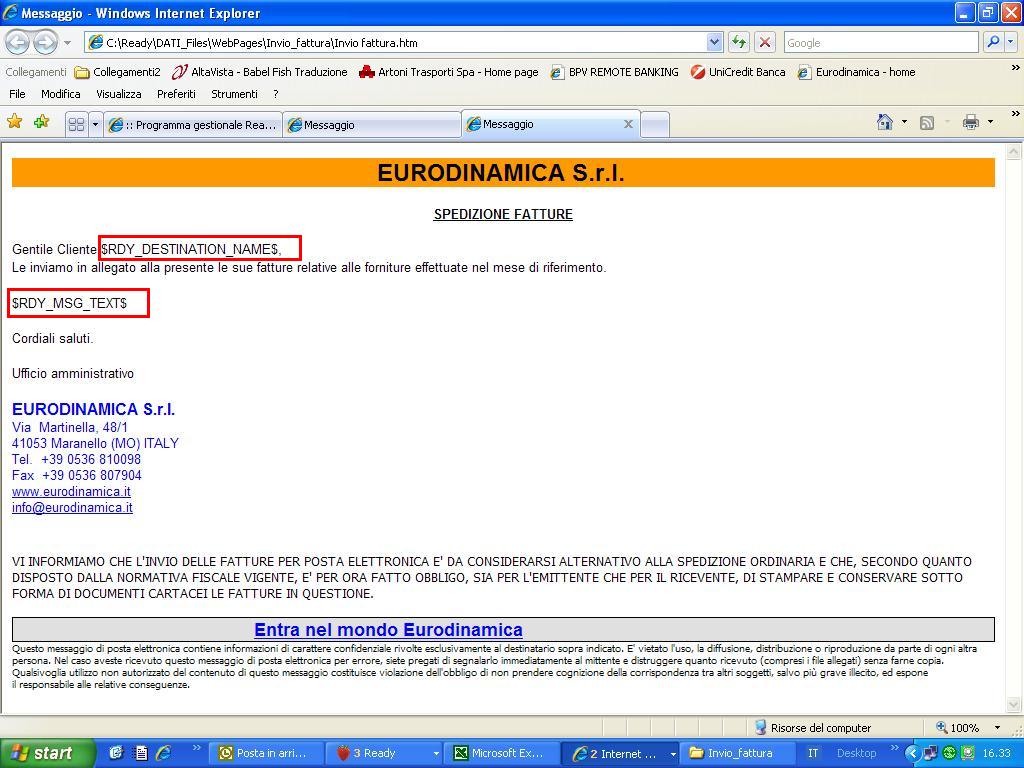
Task: Click the Google search box
Action: [x=881, y=43]
